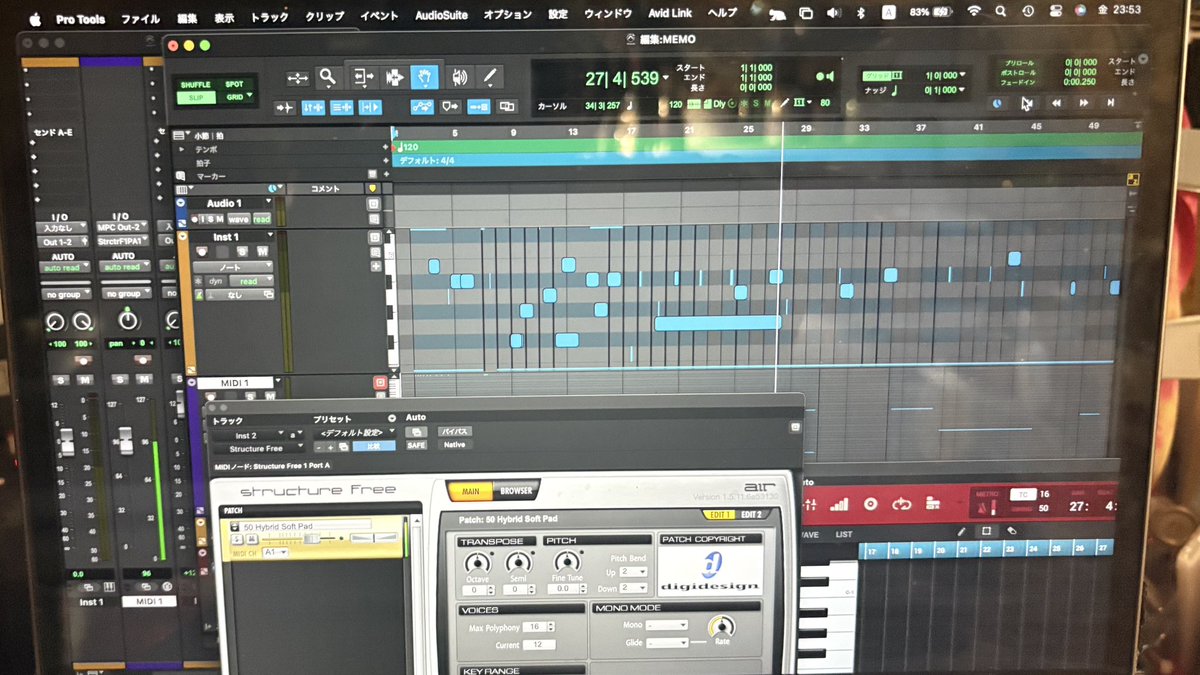Click the record circle icon in red toolbar

point(870,504)
